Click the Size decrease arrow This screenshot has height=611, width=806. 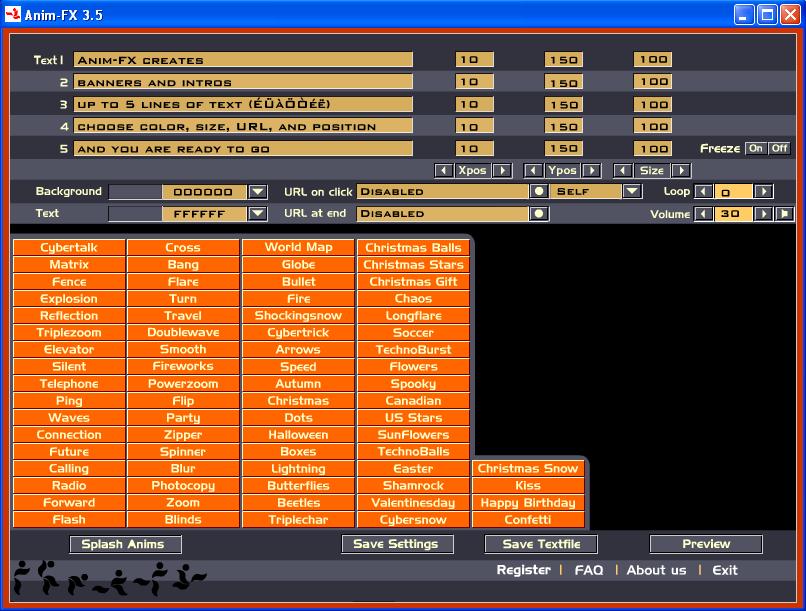(x=622, y=171)
